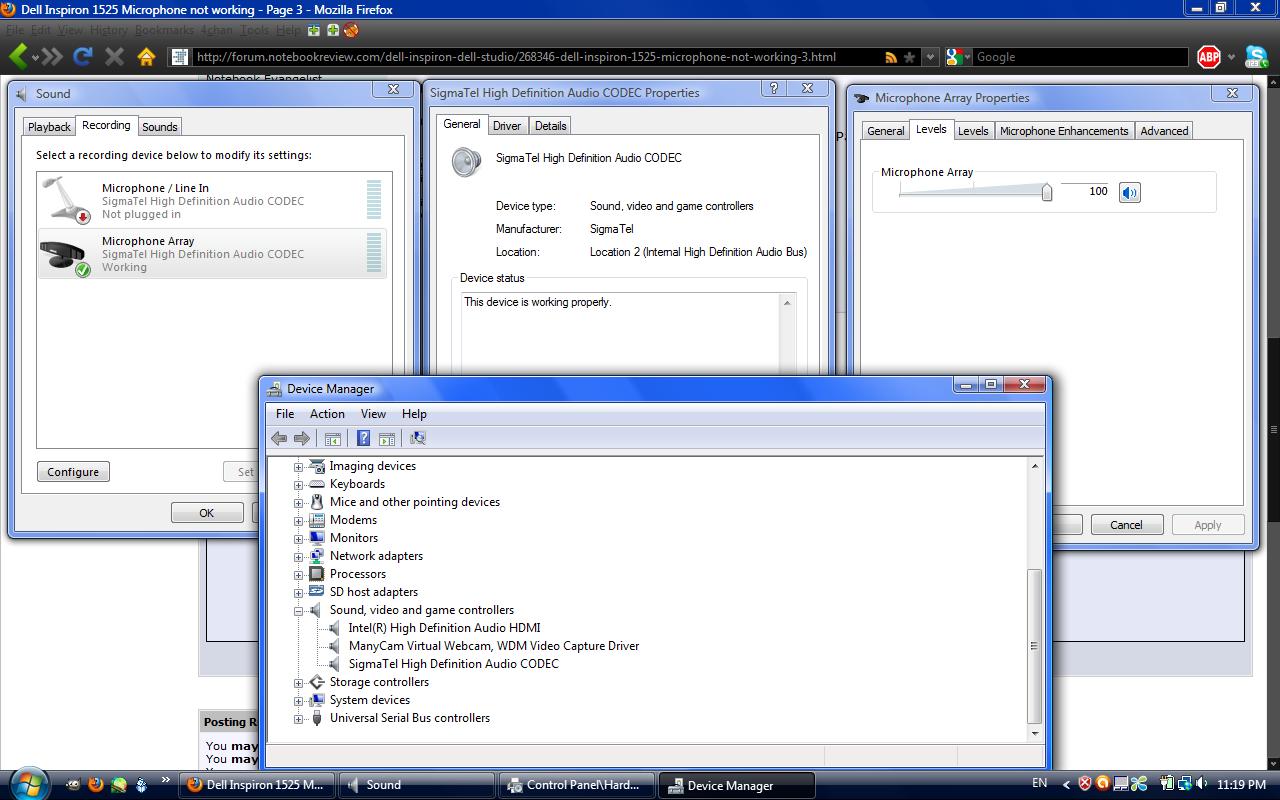Open the Adblock Plus ABP icon
The width and height of the screenshot is (1280, 800).
(1208, 57)
